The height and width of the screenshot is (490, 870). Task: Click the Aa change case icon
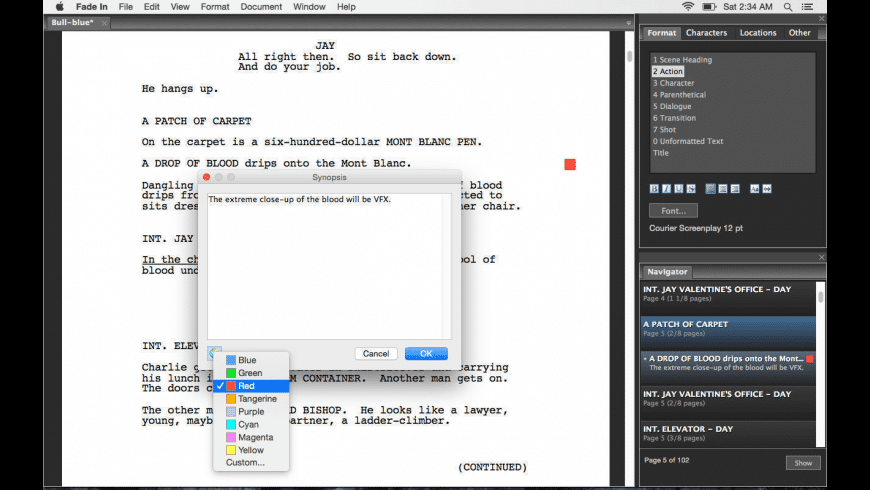coord(755,189)
